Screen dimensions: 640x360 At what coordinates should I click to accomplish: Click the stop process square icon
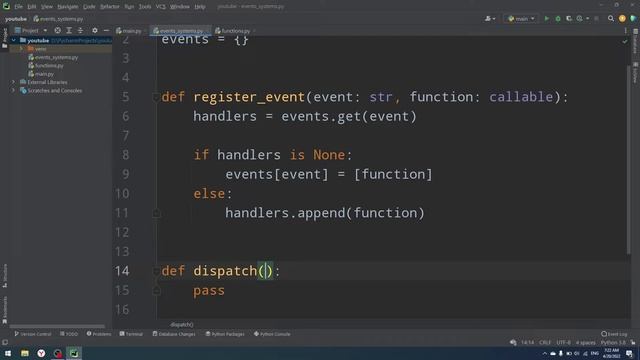click(596, 19)
